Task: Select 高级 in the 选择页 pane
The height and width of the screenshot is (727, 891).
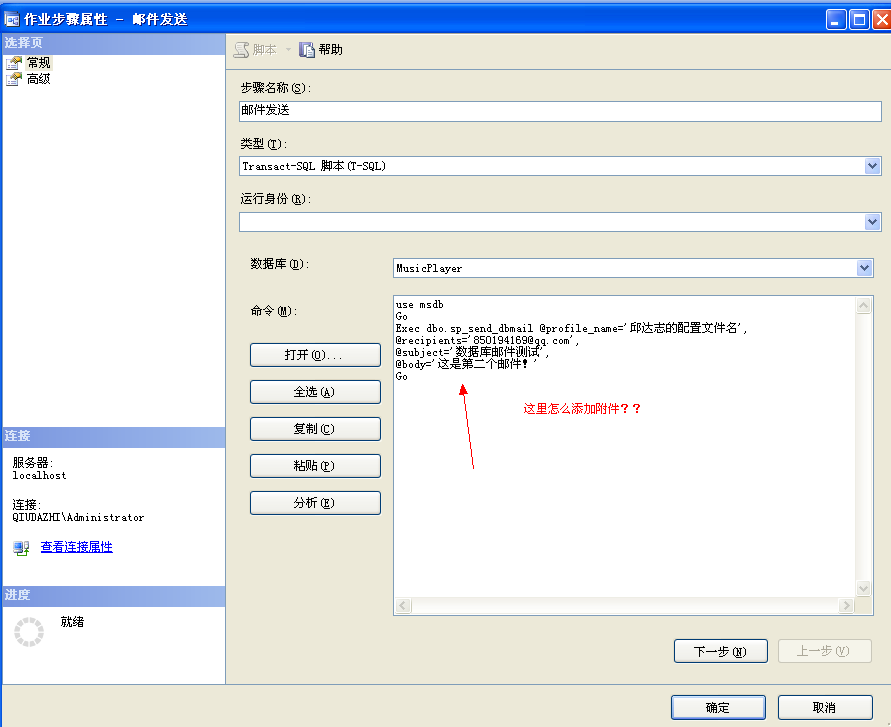Action: 38,78
